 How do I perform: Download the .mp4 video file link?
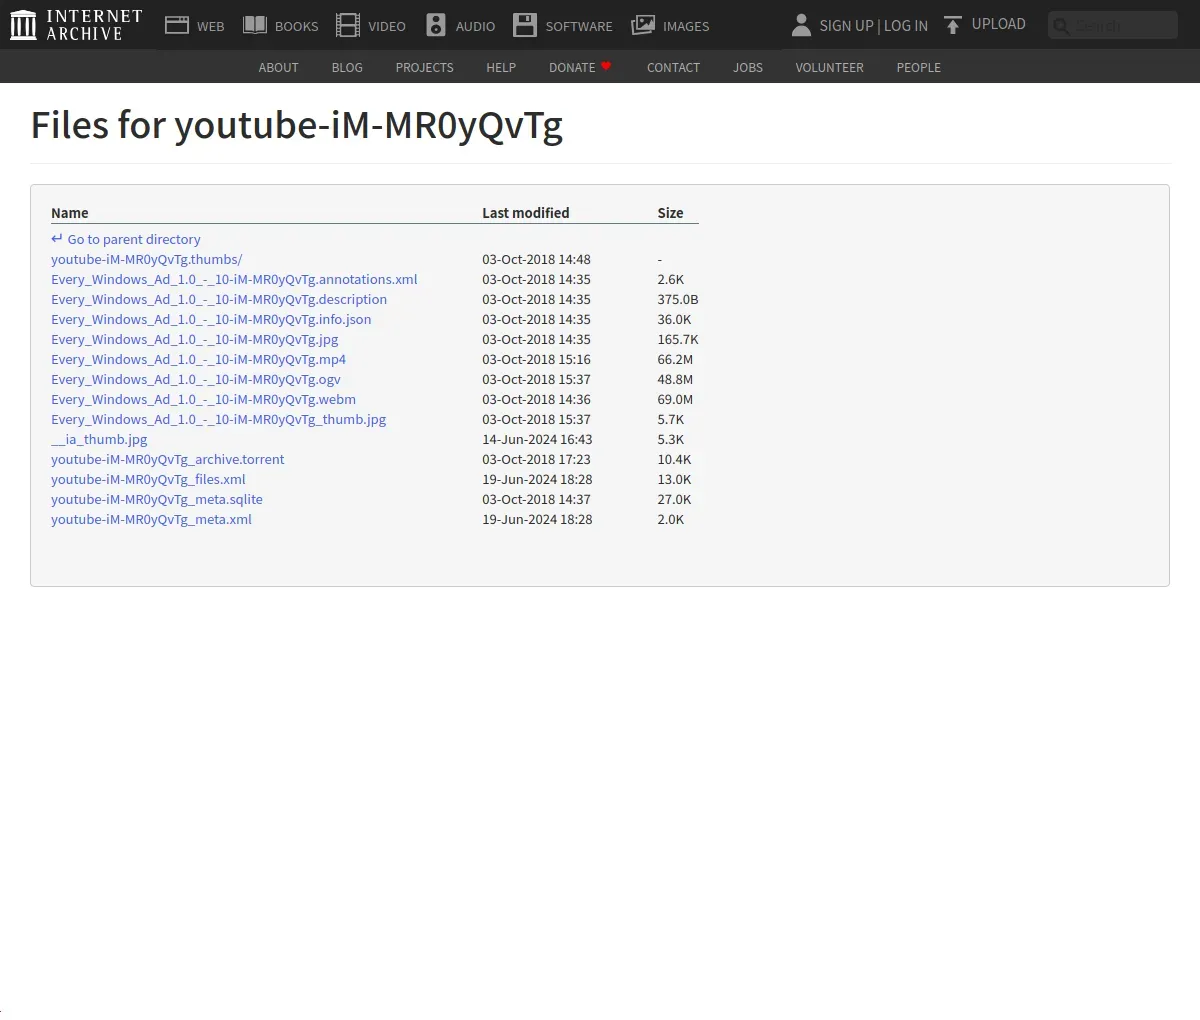click(x=198, y=359)
